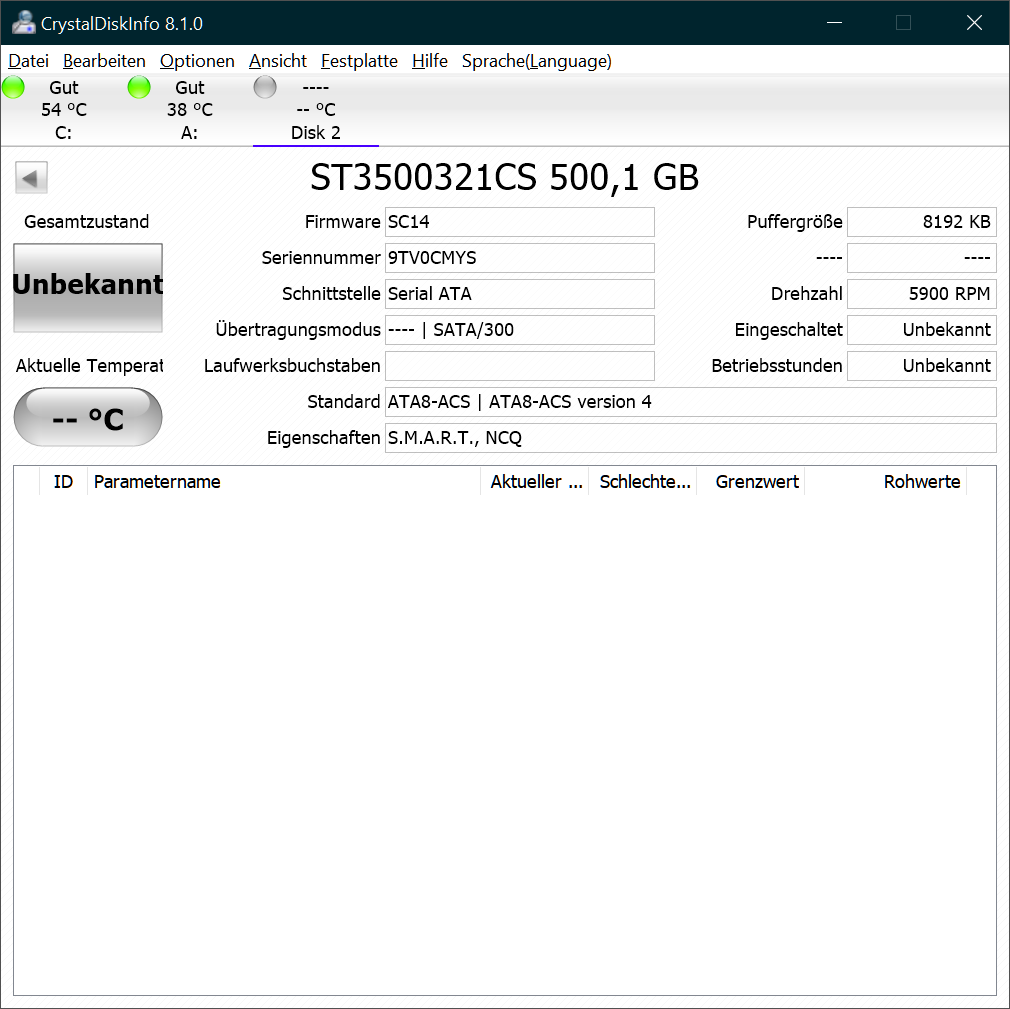The width and height of the screenshot is (1010, 1009).
Task: Click the ID column header
Action: coord(63,482)
